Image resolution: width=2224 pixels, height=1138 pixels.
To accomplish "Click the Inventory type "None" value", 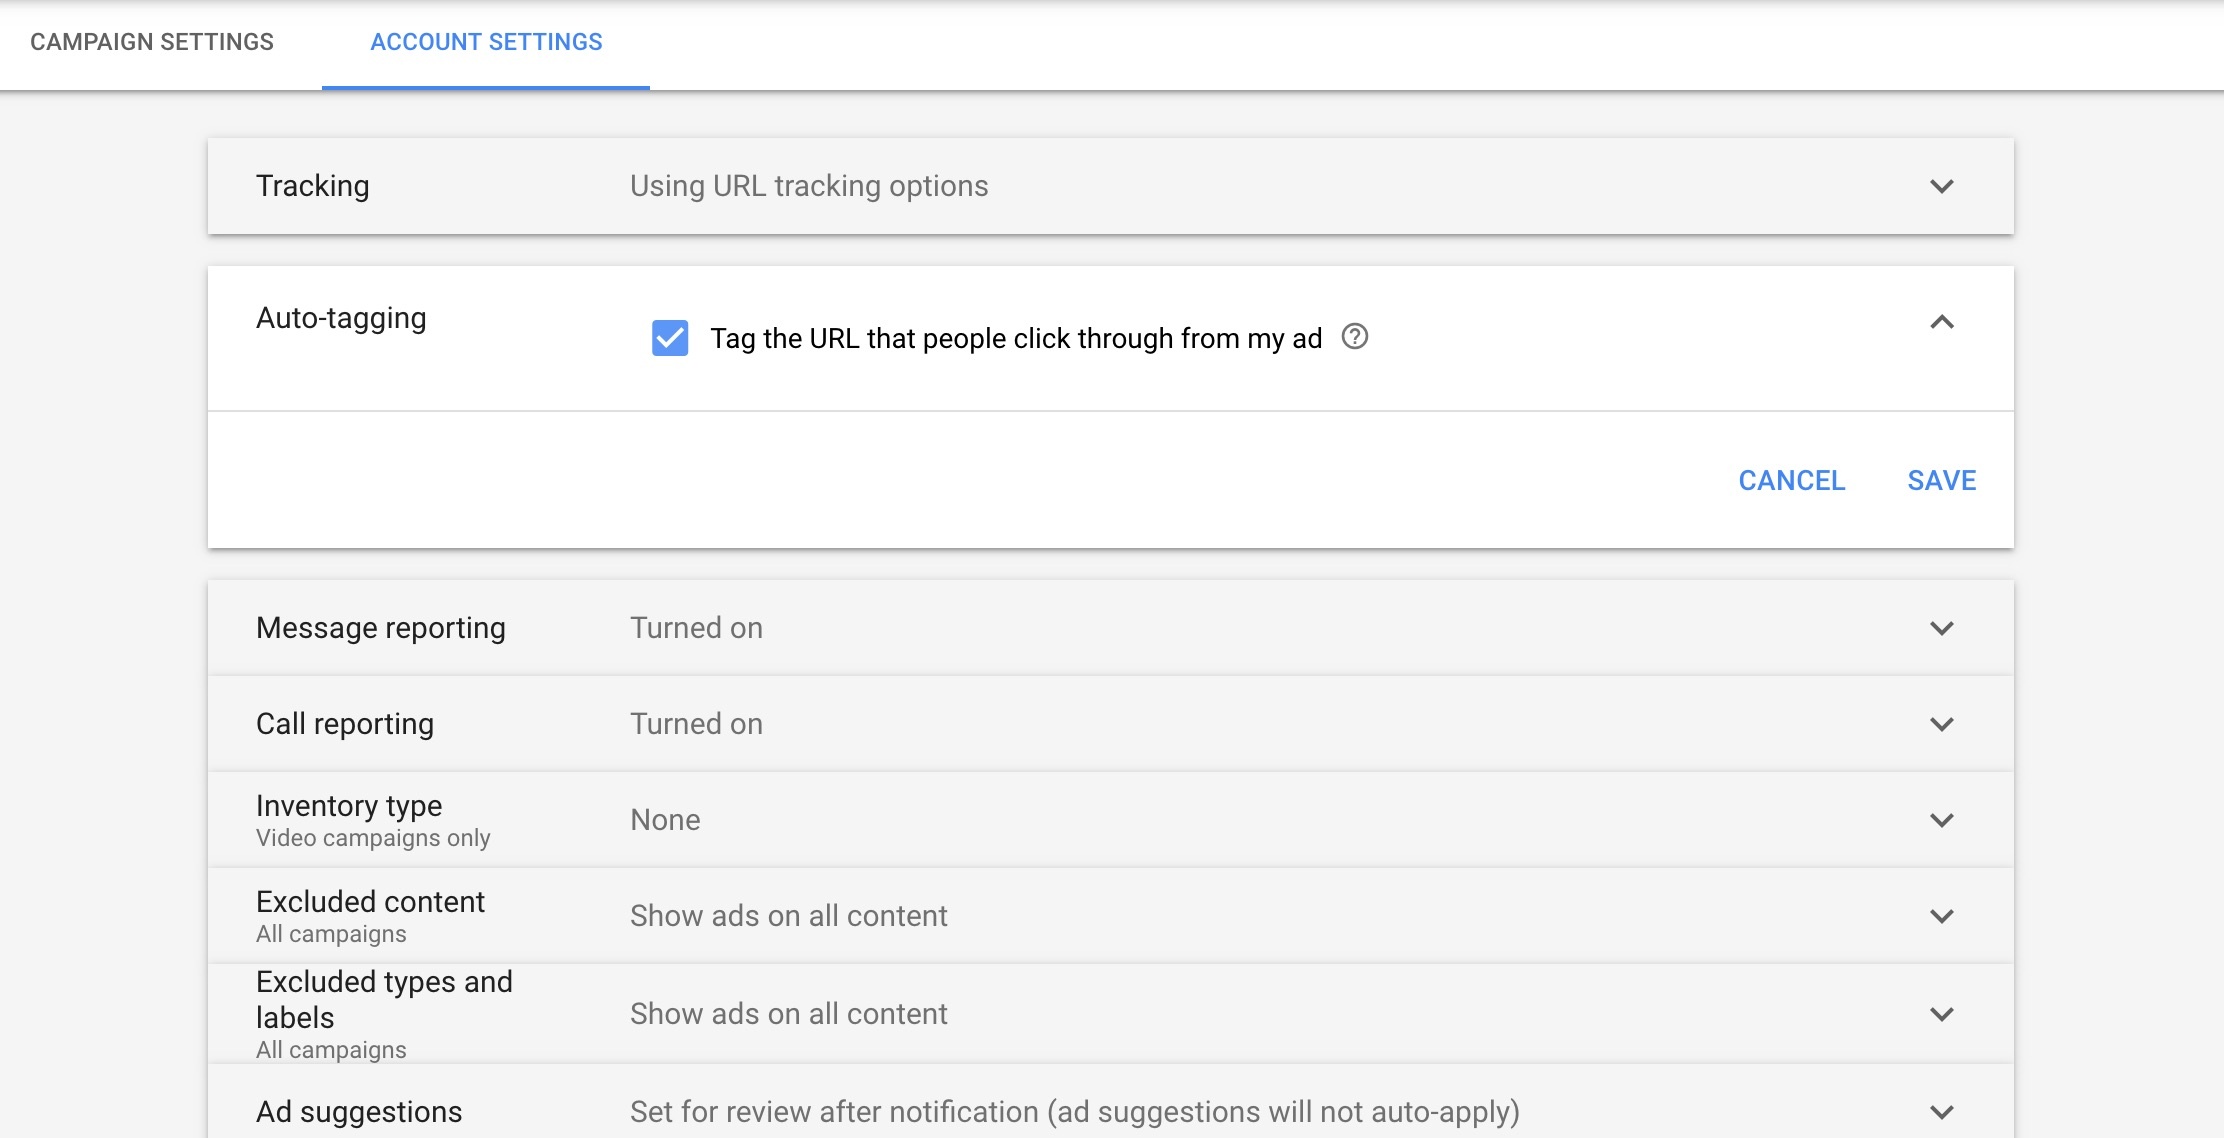I will [x=664, y=819].
